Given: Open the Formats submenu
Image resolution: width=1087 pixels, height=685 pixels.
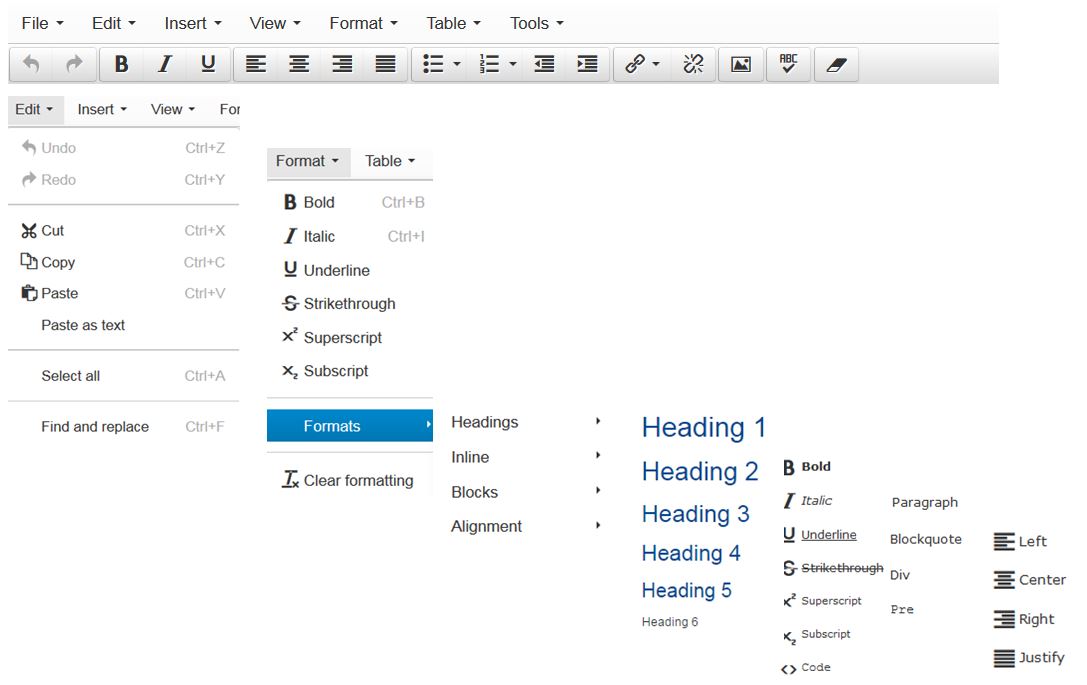Looking at the screenshot, I should click(x=350, y=426).
